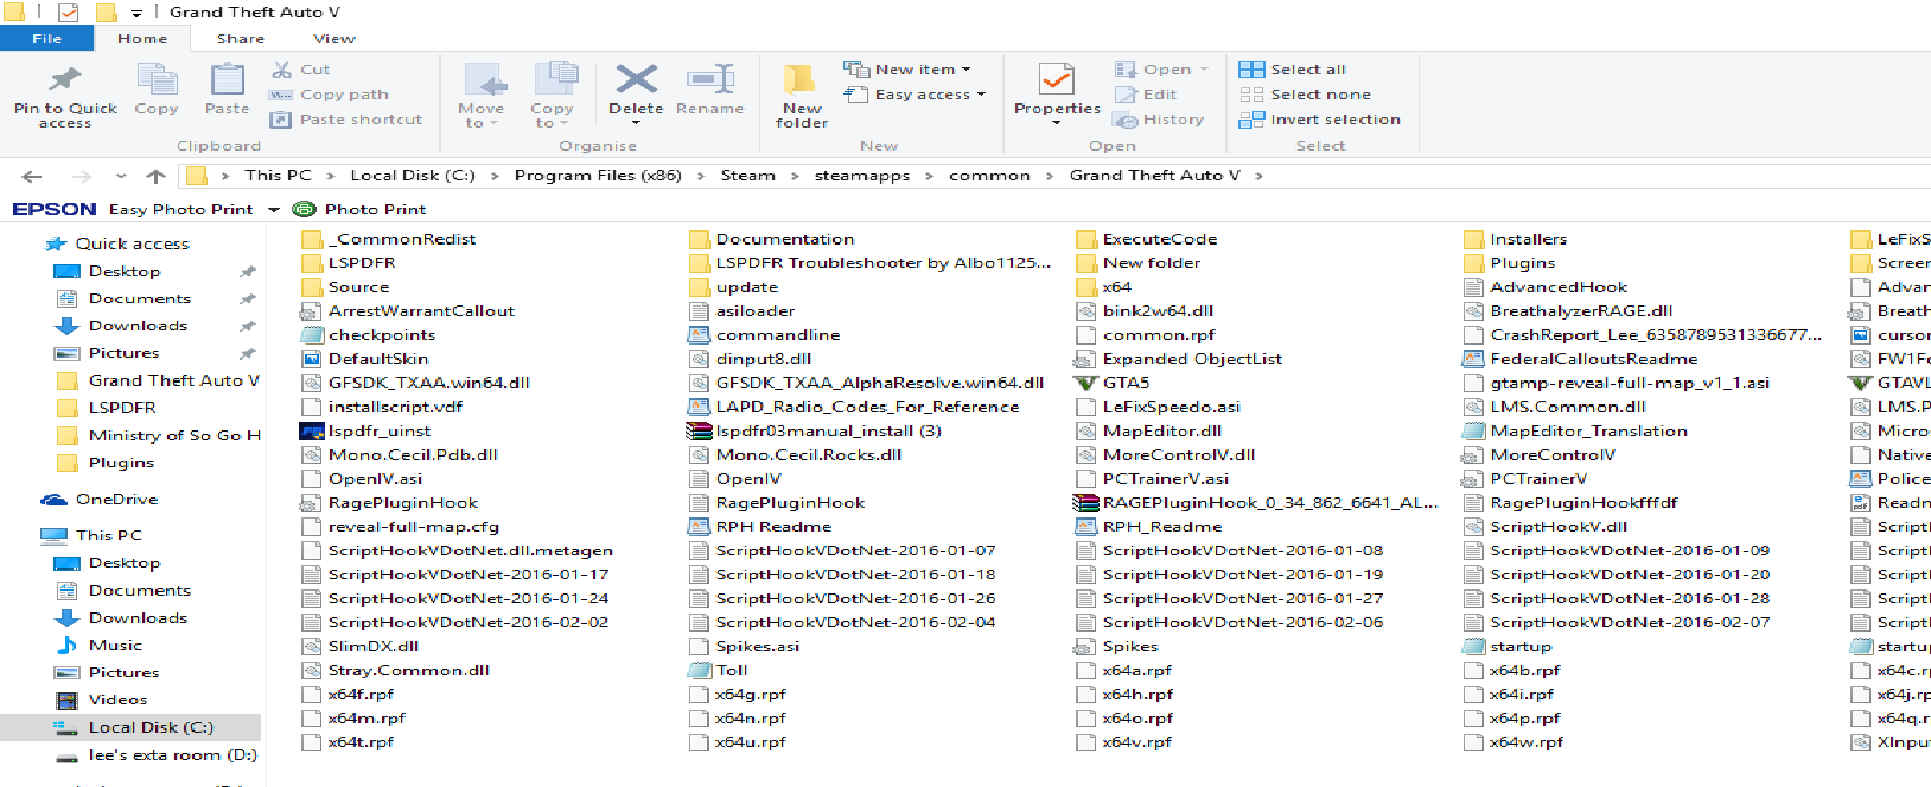Click the Invert selection icon
Screen dimensions: 1931x787
tap(1251, 119)
